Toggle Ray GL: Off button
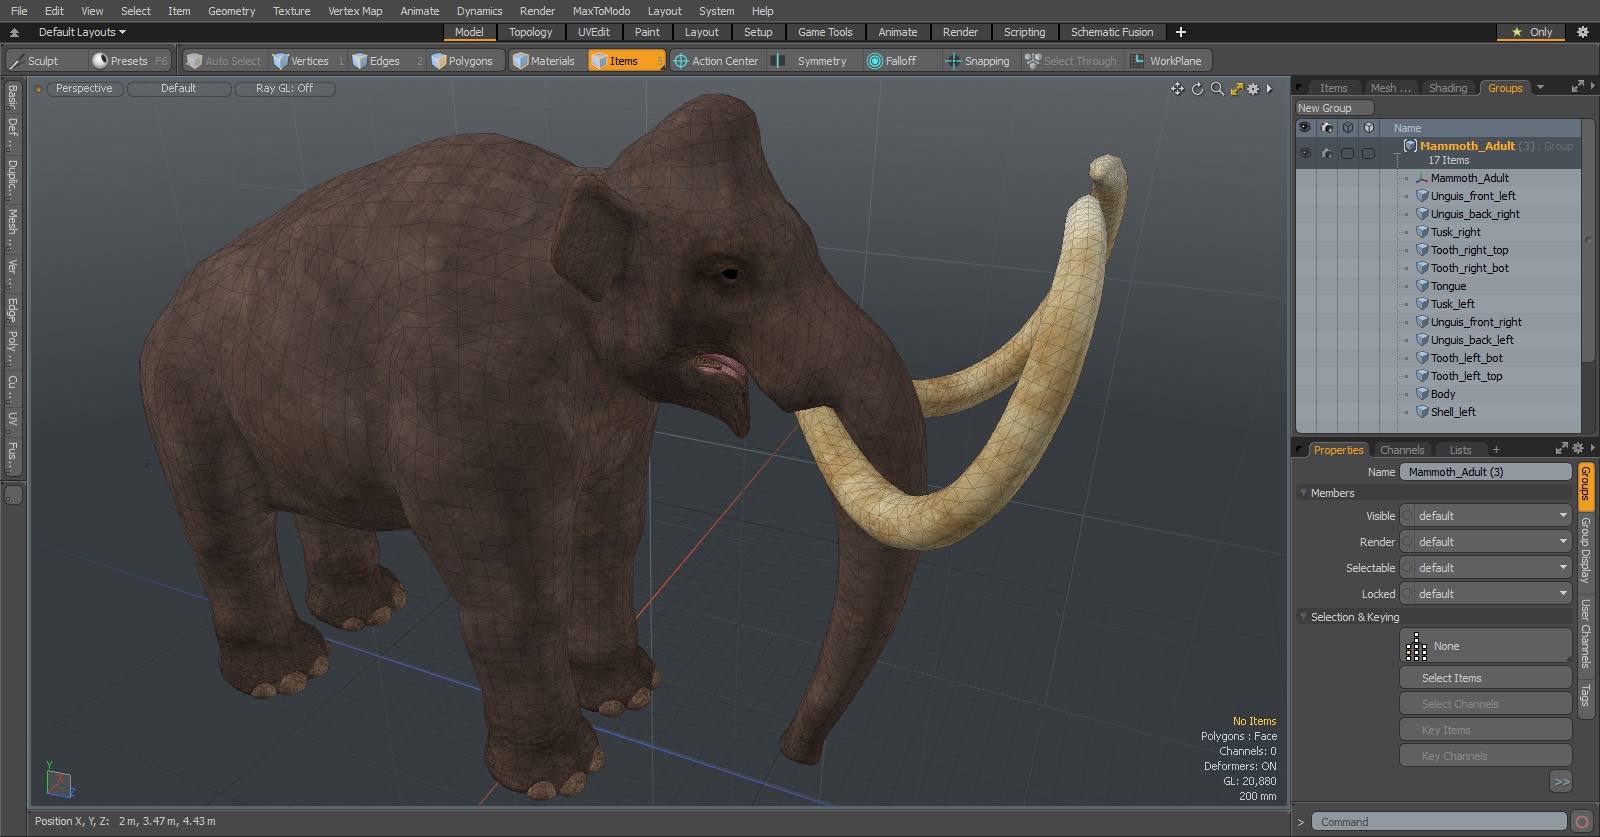The width and height of the screenshot is (1600, 837). (285, 89)
